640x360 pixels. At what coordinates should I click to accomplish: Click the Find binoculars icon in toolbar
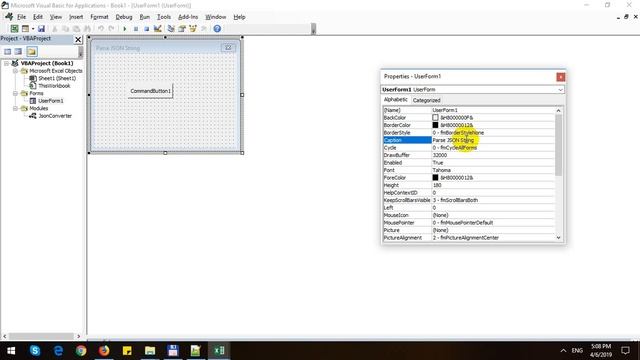(87, 29)
